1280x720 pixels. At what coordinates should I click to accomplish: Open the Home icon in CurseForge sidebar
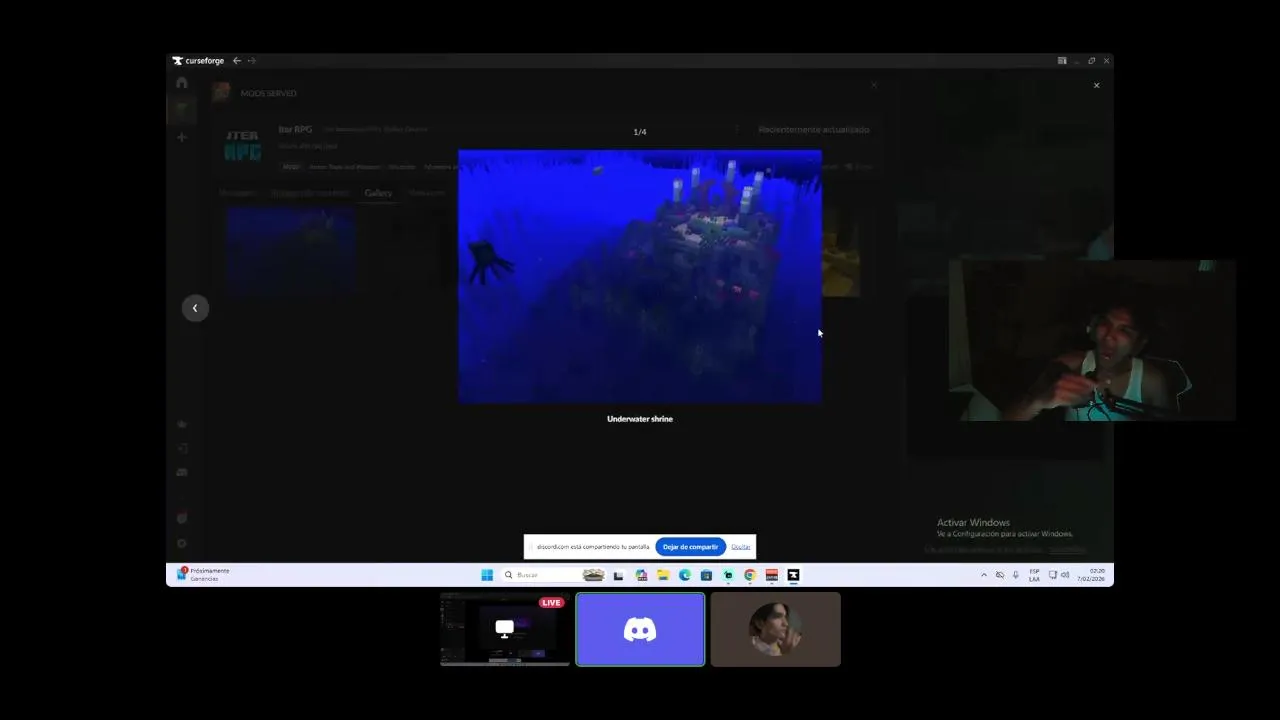tap(181, 83)
